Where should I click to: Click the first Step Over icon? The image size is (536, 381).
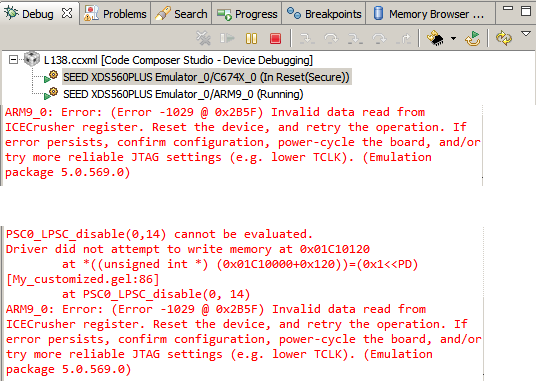pyautogui.click(x=331, y=38)
